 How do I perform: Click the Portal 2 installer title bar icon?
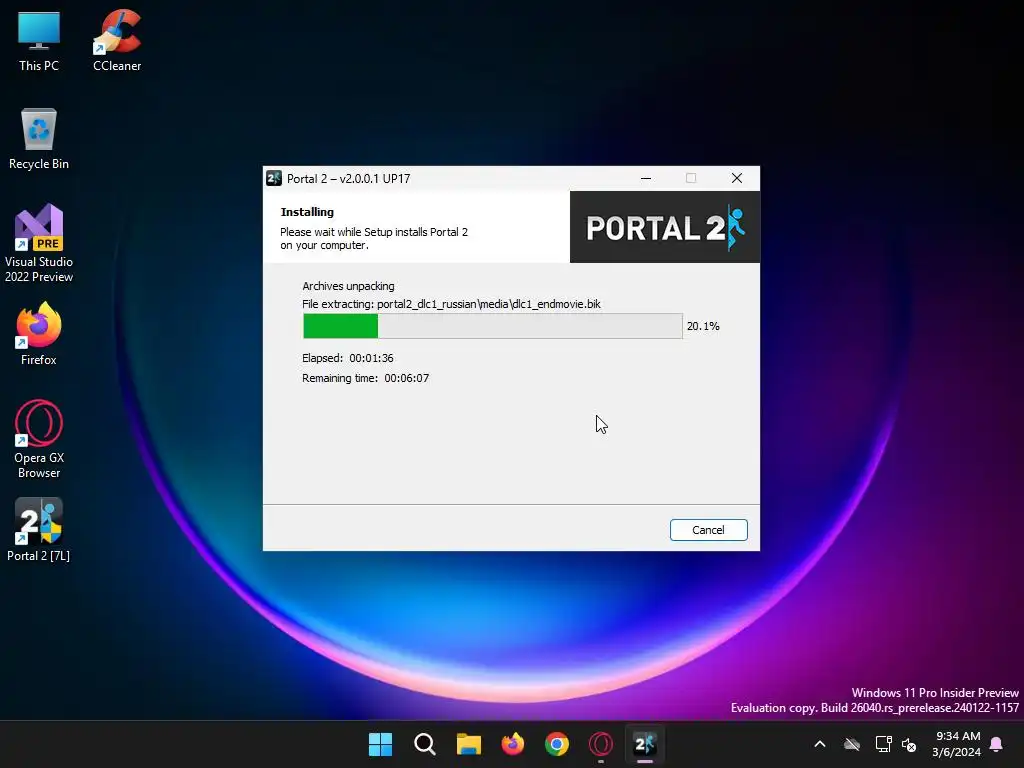coord(274,178)
